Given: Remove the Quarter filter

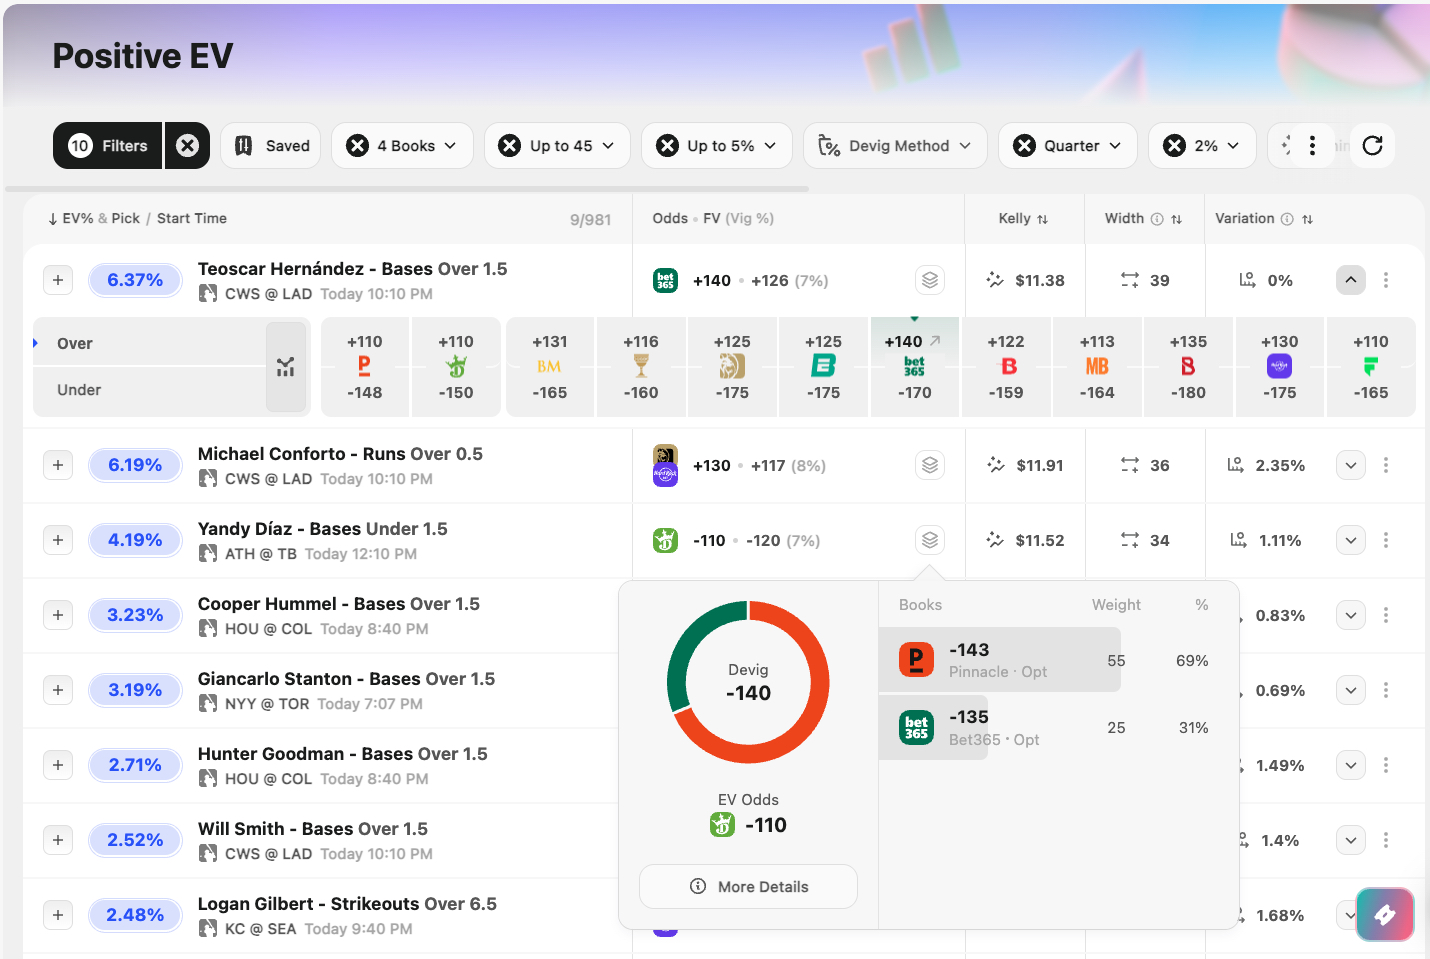Looking at the screenshot, I should (1024, 146).
